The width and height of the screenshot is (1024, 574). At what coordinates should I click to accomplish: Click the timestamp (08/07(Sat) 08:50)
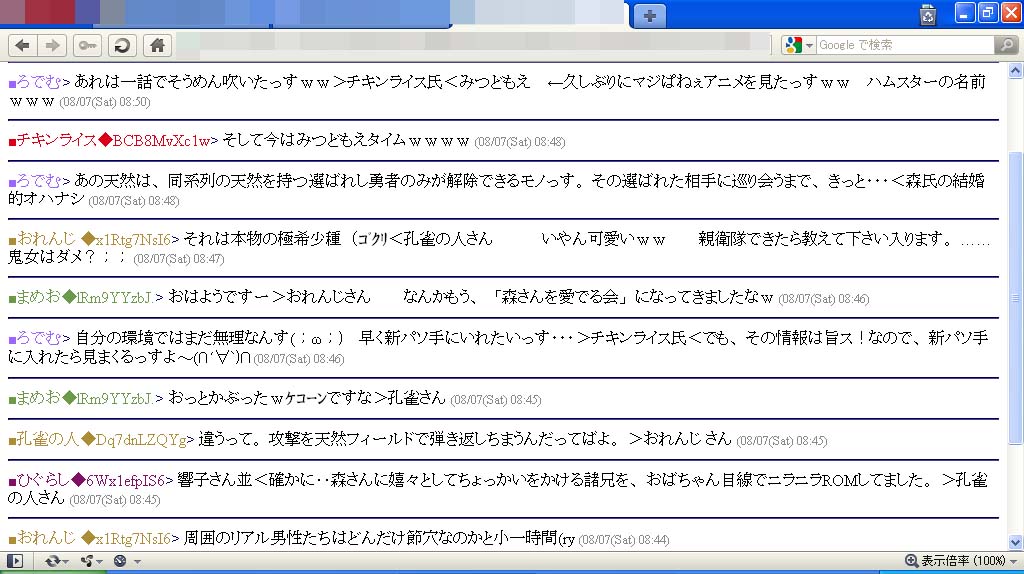(x=104, y=102)
